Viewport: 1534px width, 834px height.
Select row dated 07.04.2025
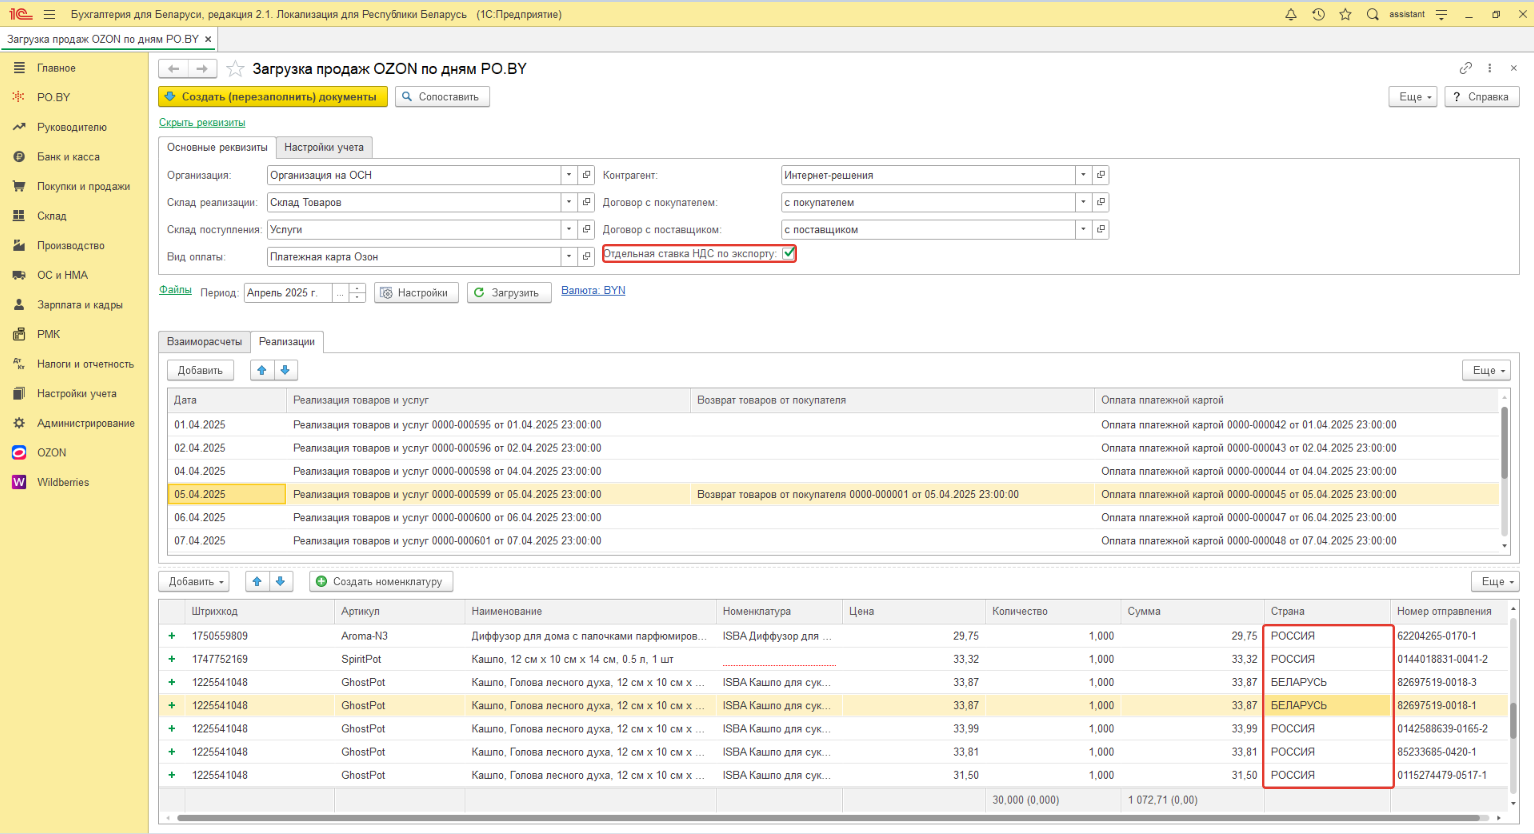coord(833,541)
